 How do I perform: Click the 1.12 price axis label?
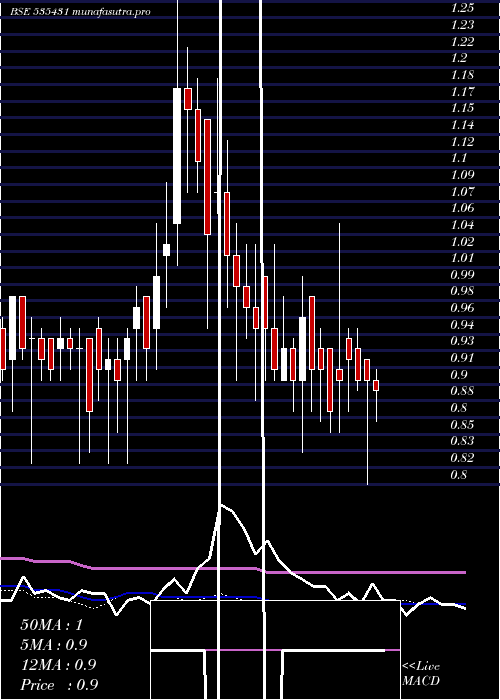pyautogui.click(x=462, y=142)
